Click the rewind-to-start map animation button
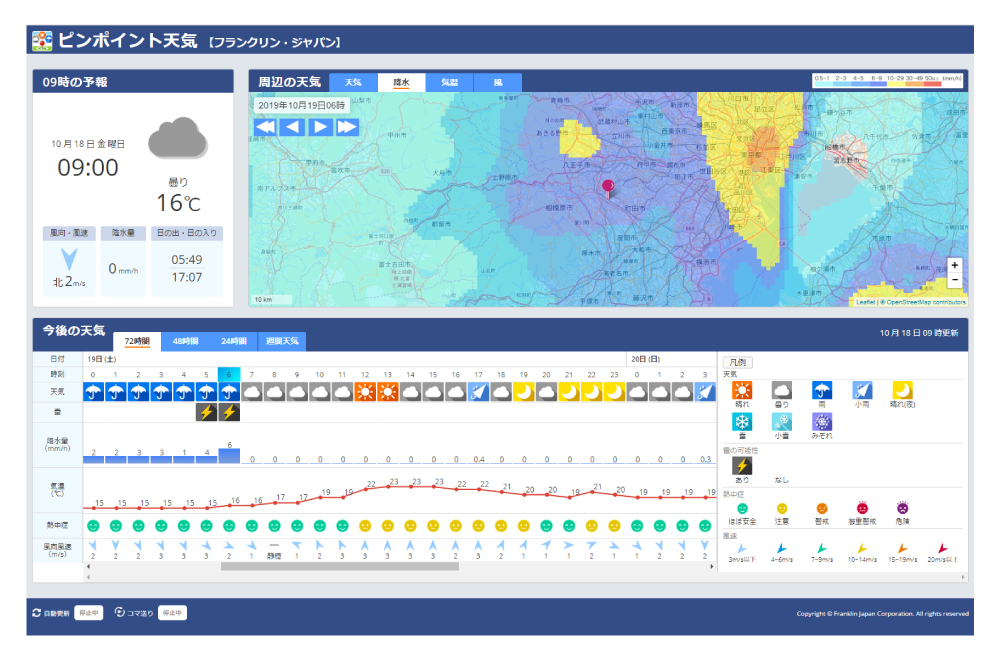This screenshot has height=660, width=1000. 265,127
